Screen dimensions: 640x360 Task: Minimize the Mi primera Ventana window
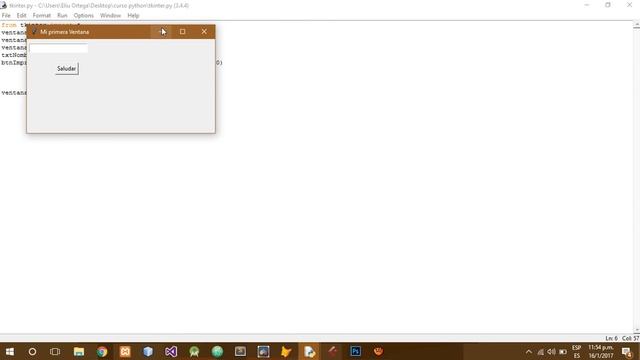pos(161,31)
